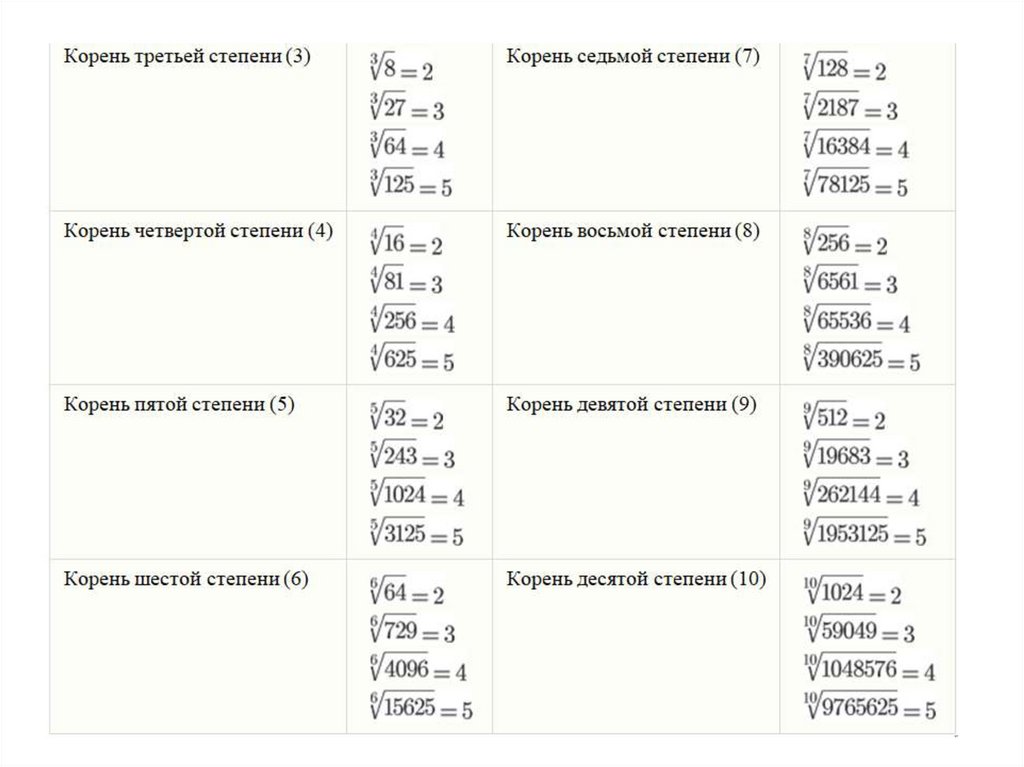This screenshot has width=1024, height=767.
Task: Click the 'Корень третьей степени (3)' label
Action: tap(188, 57)
